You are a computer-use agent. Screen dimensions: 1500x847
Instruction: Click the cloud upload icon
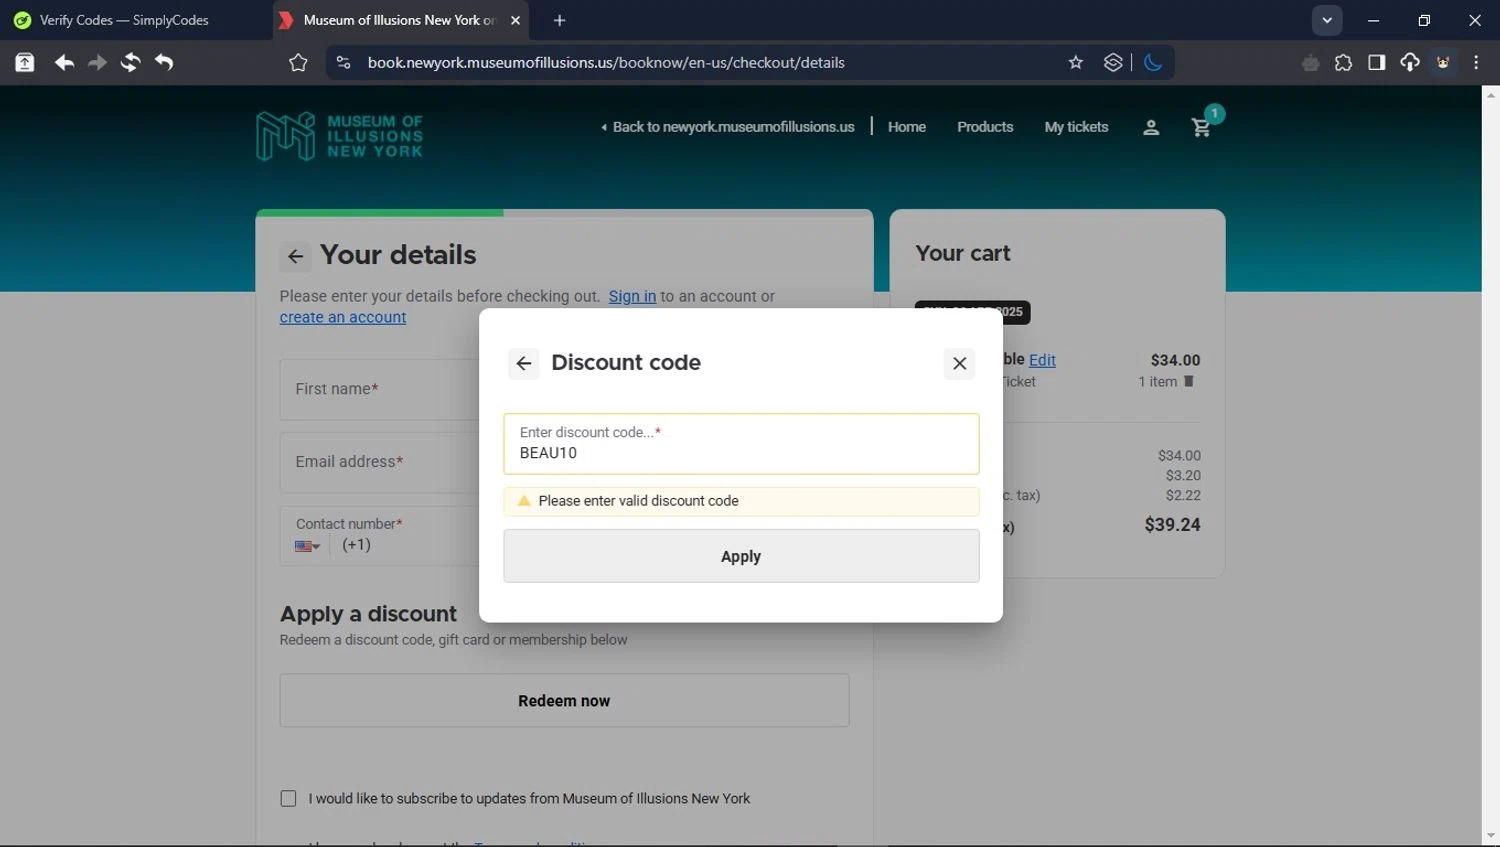[x=1410, y=62]
